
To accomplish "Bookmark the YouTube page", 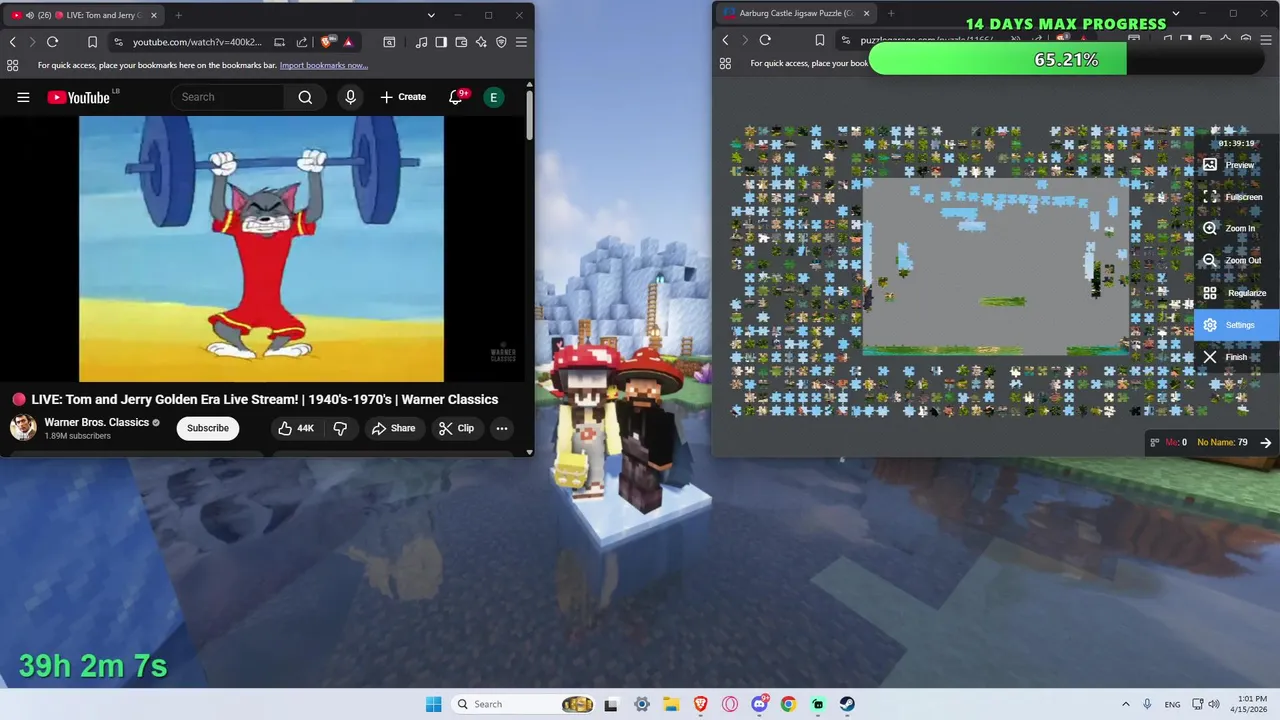I will (92, 42).
